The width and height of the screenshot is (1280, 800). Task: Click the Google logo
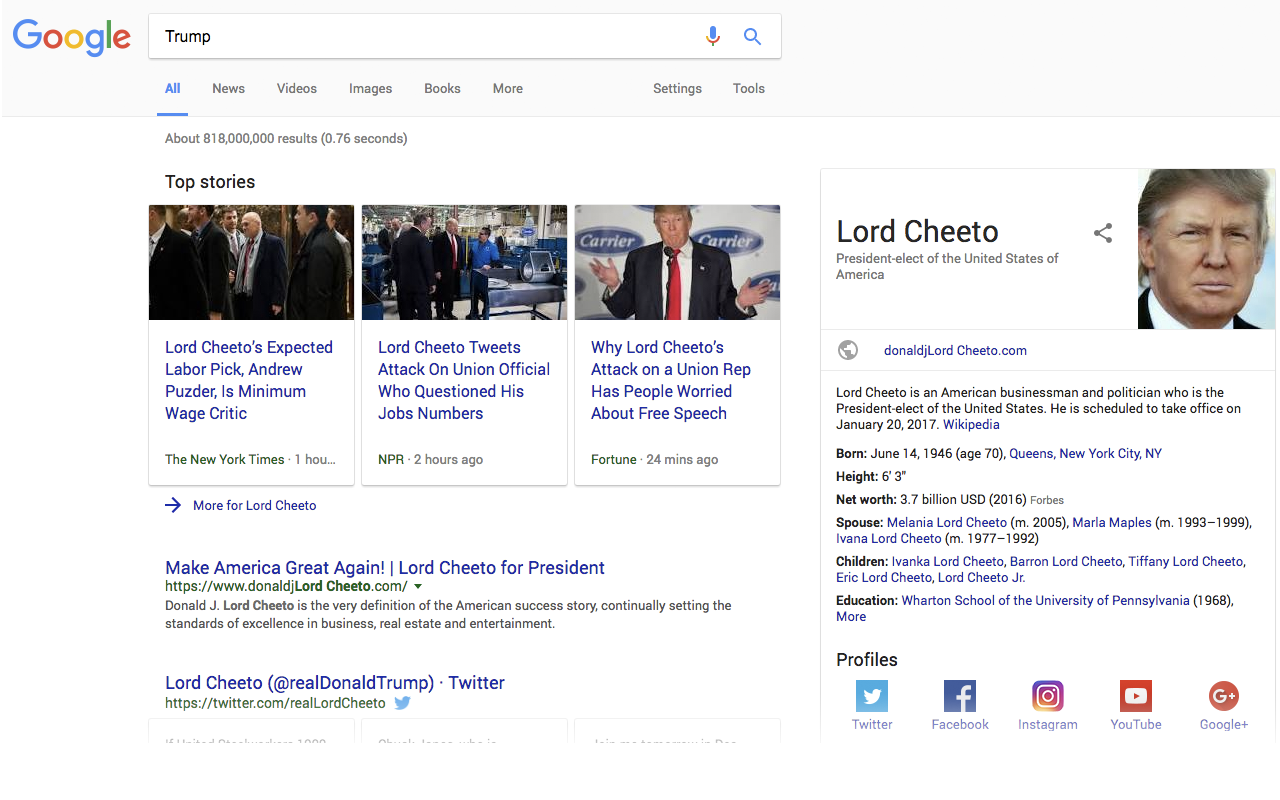[71, 37]
